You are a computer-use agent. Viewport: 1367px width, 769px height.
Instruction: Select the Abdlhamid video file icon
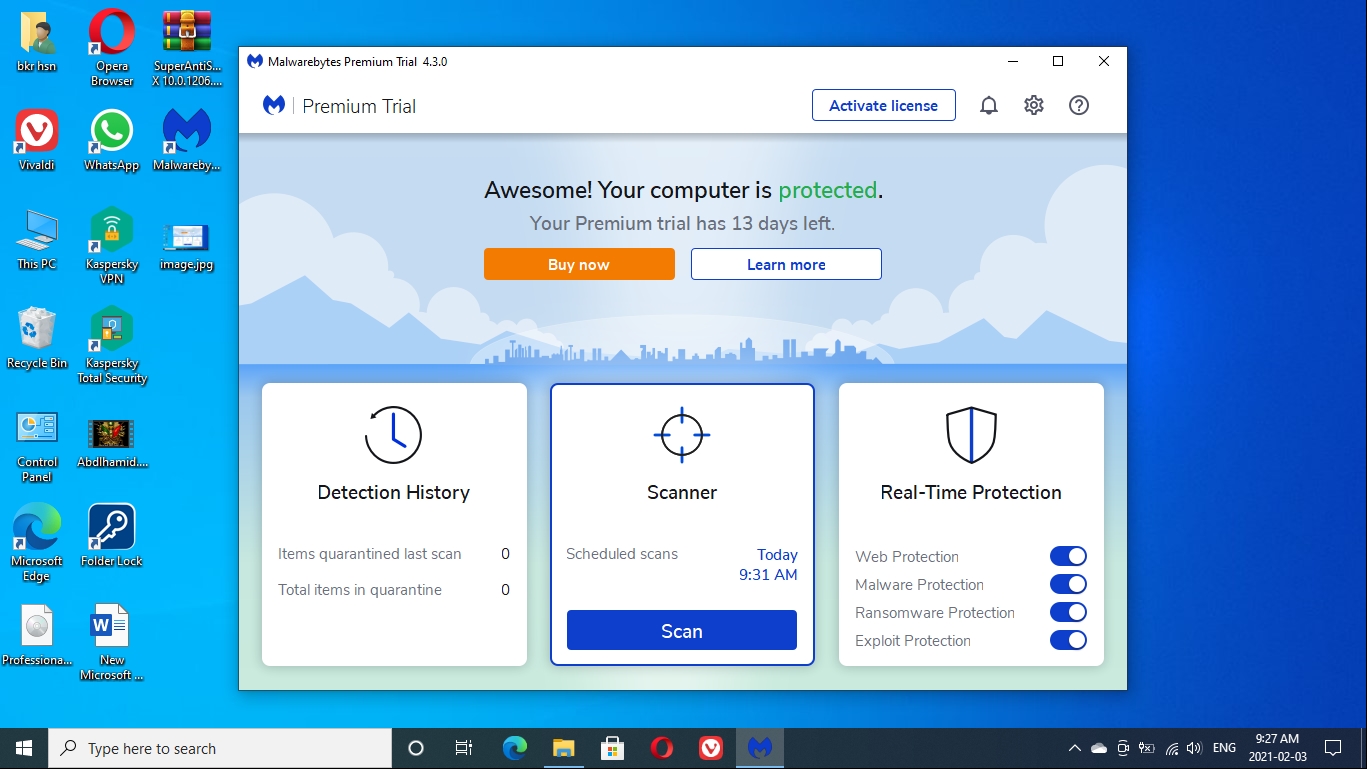tap(112, 441)
